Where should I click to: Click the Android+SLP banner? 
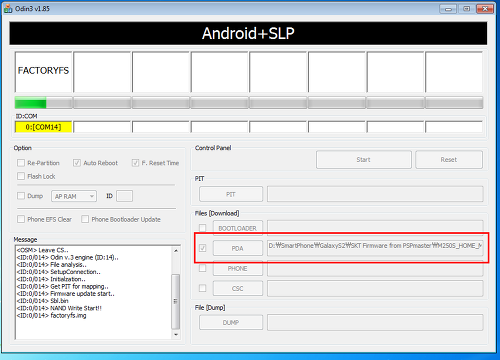pyautogui.click(x=248, y=33)
